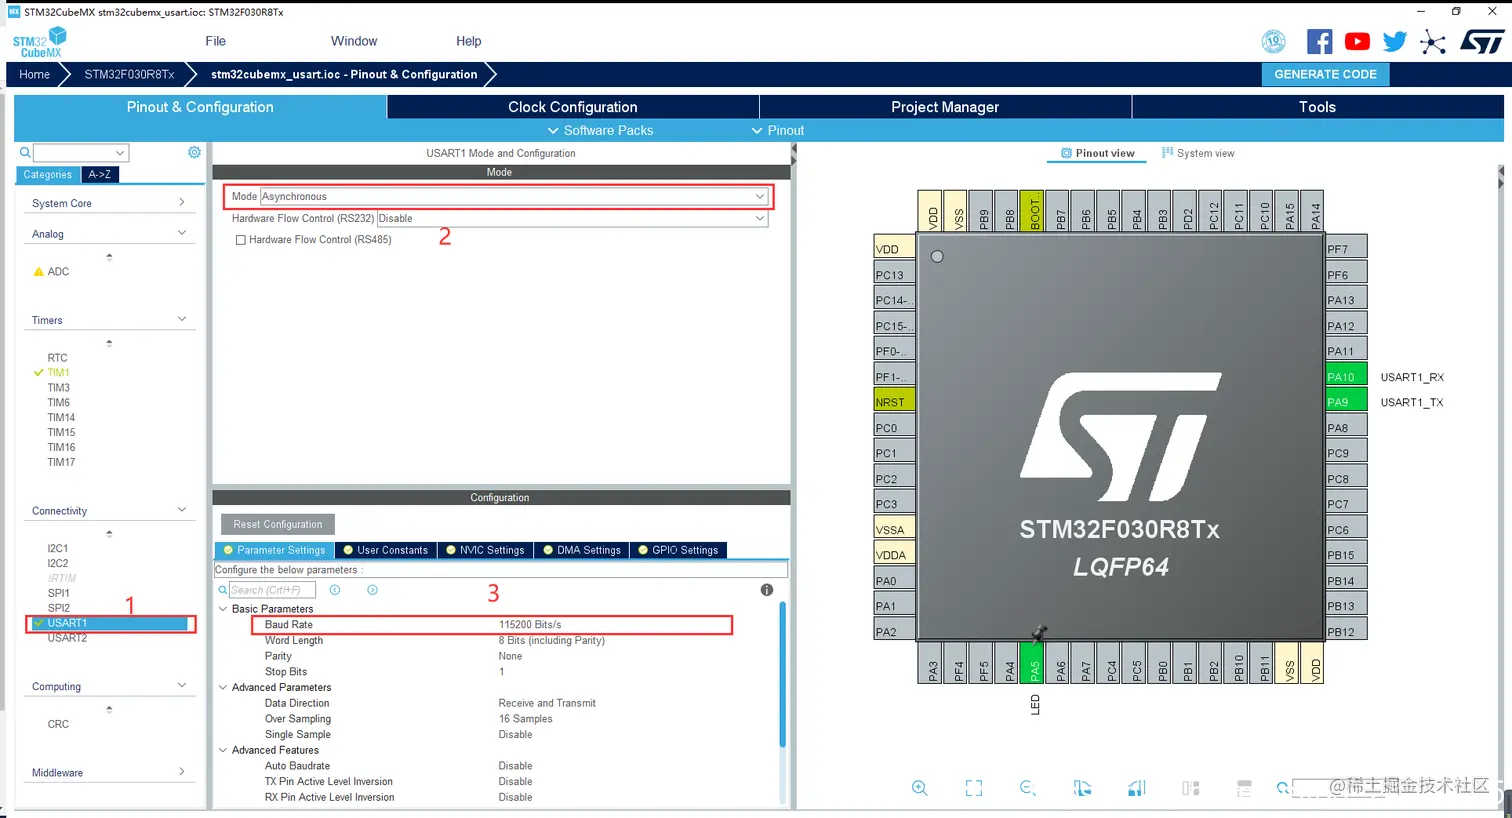This screenshot has height=818, width=1512.
Task: Click the rotate counterclockwise chip icon
Action: [1136, 788]
